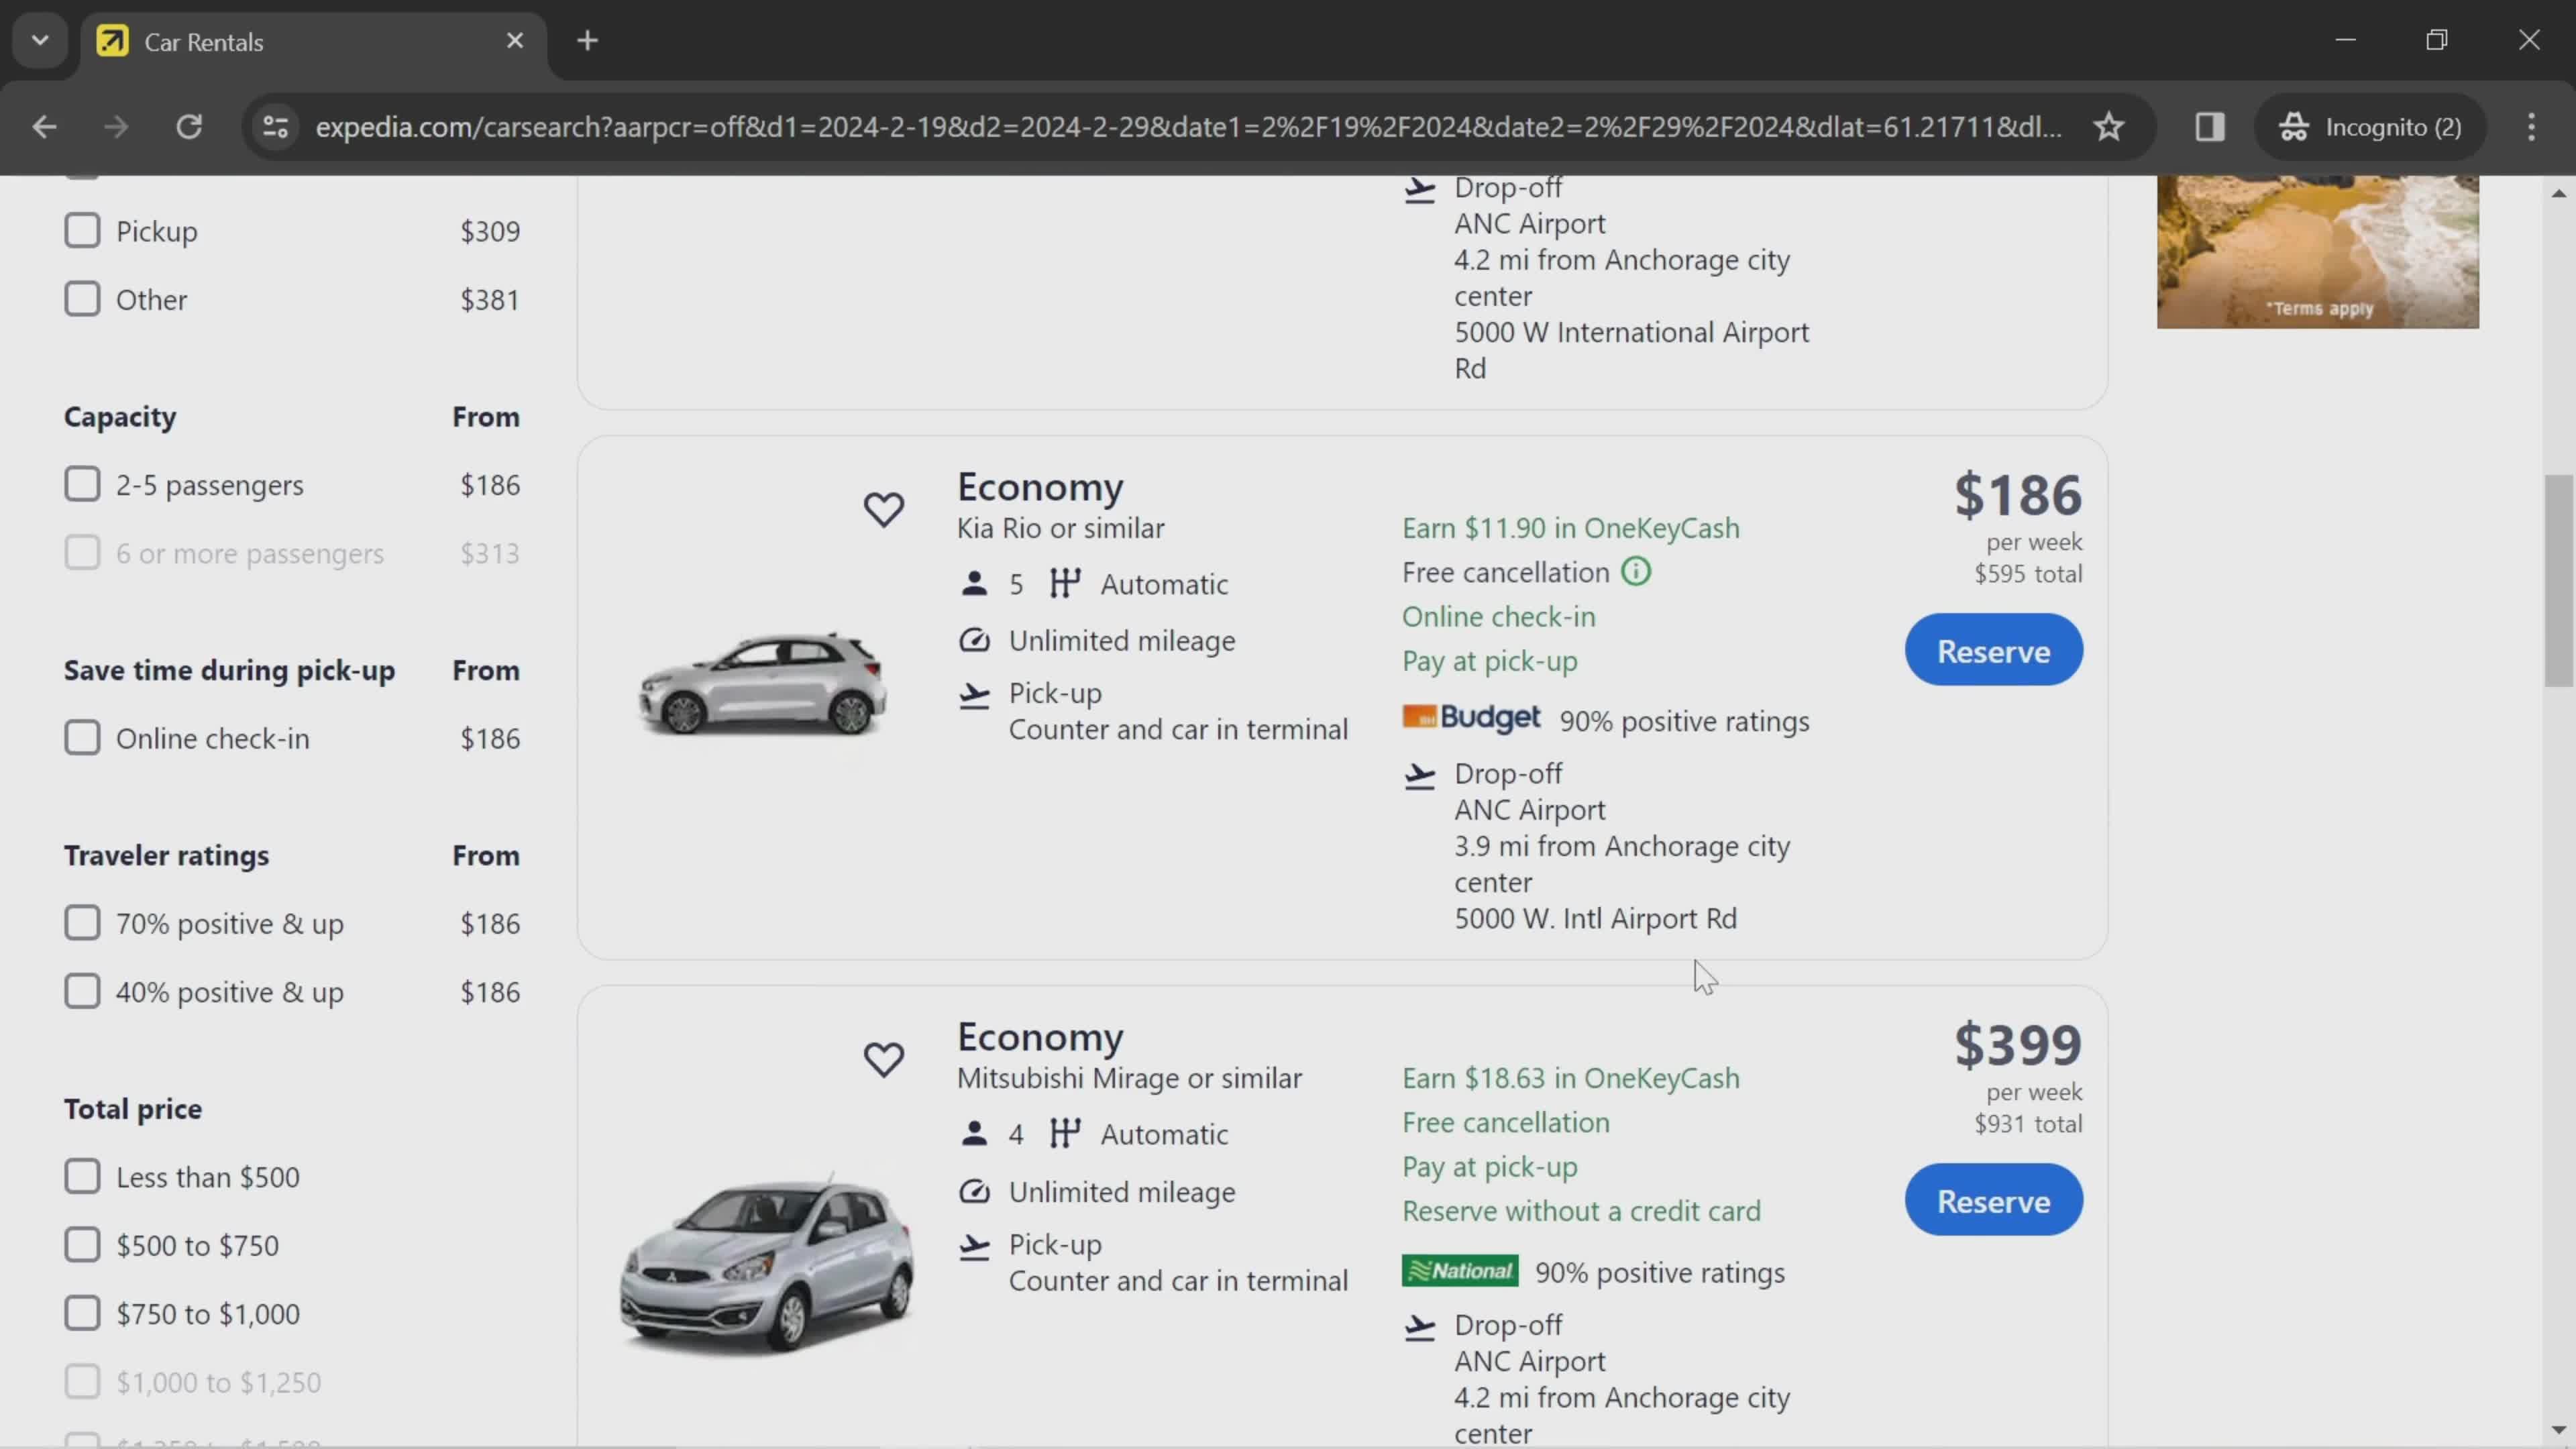Open the browser side panel icon
Viewport: 2576px width, 1449px height.
[x=2209, y=127]
